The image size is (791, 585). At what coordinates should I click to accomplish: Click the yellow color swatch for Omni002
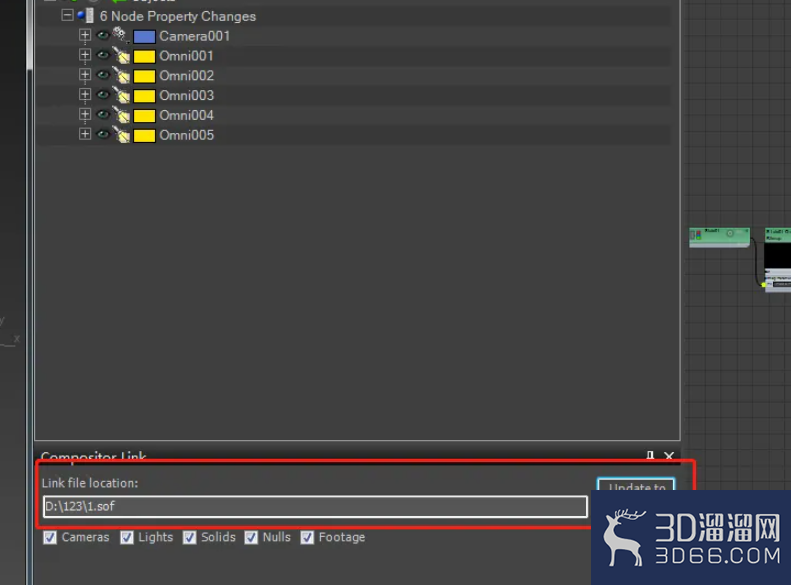click(x=144, y=76)
